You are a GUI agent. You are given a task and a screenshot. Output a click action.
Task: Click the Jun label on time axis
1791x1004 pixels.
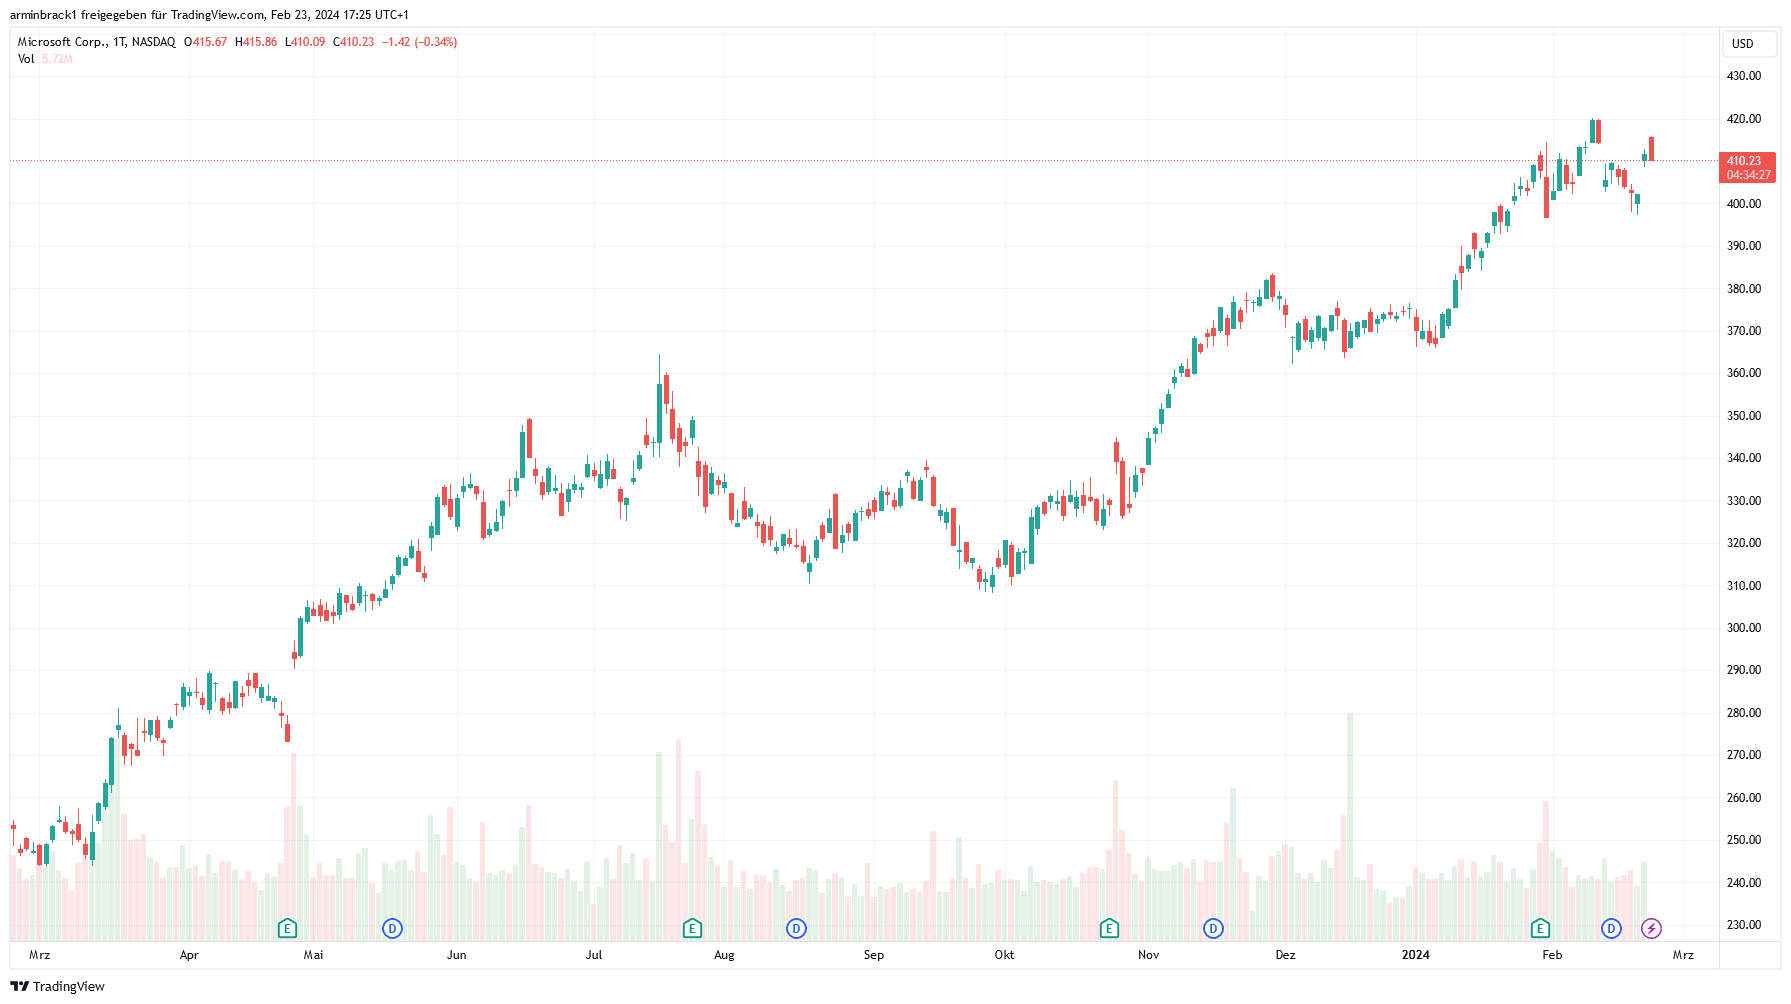point(457,955)
